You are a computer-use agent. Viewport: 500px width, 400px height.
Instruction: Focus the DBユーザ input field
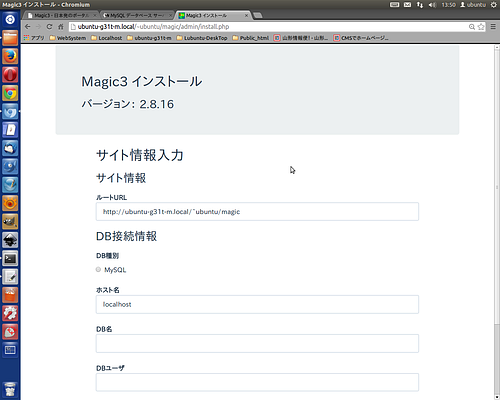[257, 382]
